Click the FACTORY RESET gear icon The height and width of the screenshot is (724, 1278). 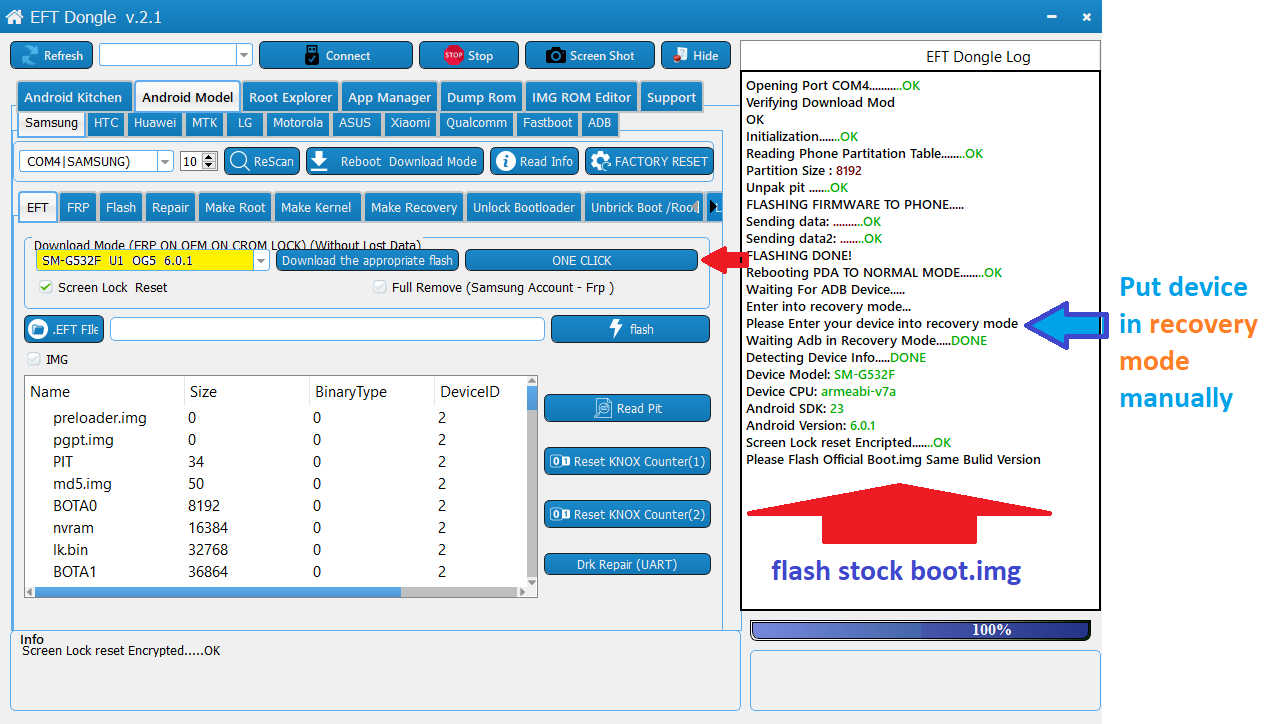[600, 161]
